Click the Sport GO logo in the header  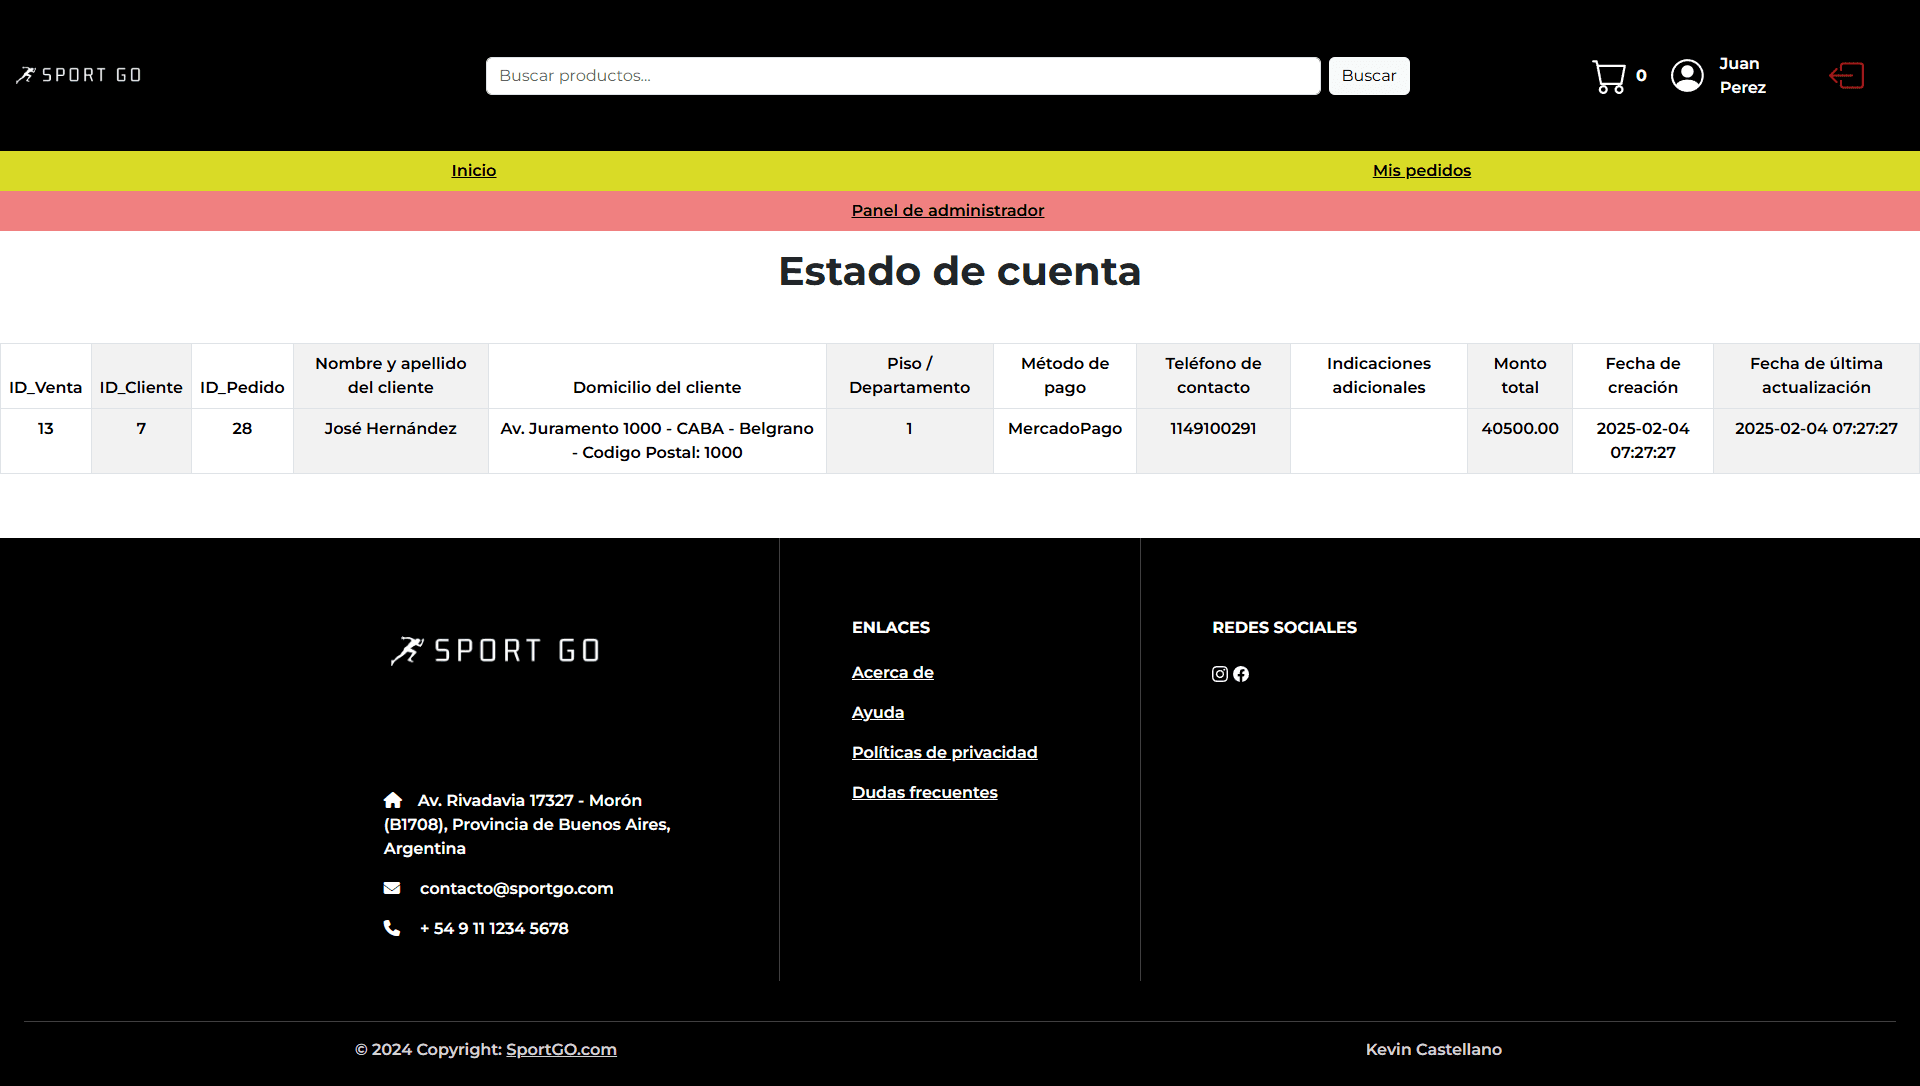coord(78,74)
